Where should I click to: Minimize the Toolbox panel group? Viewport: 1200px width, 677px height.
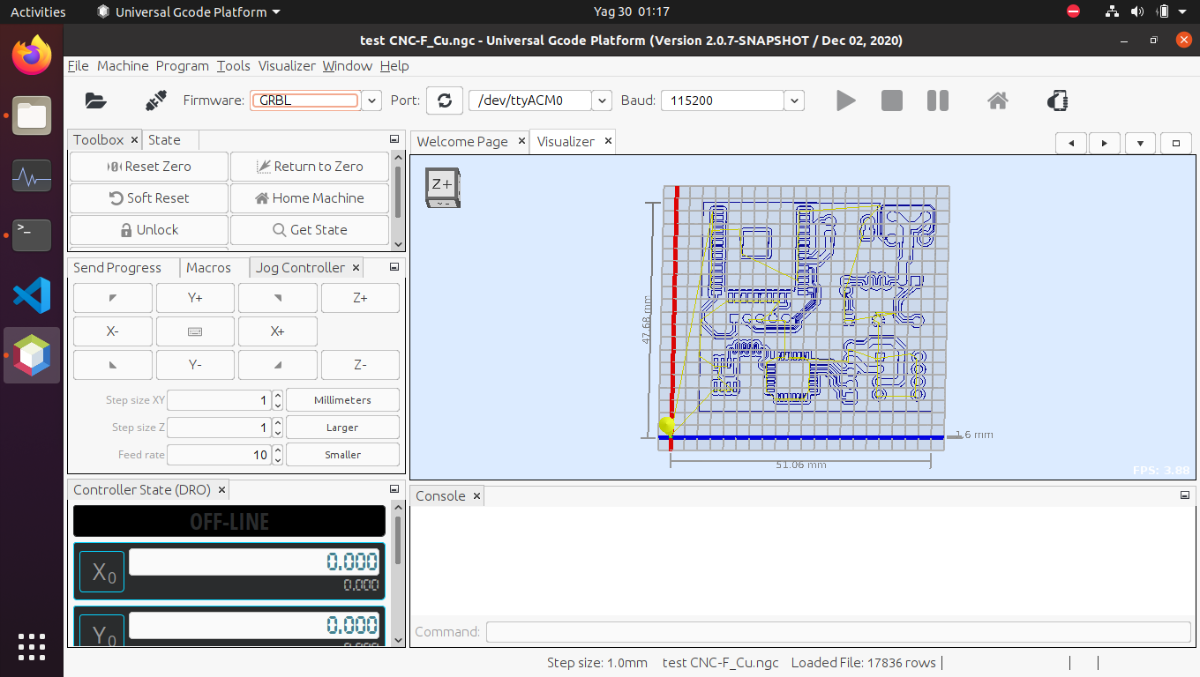[394, 140]
